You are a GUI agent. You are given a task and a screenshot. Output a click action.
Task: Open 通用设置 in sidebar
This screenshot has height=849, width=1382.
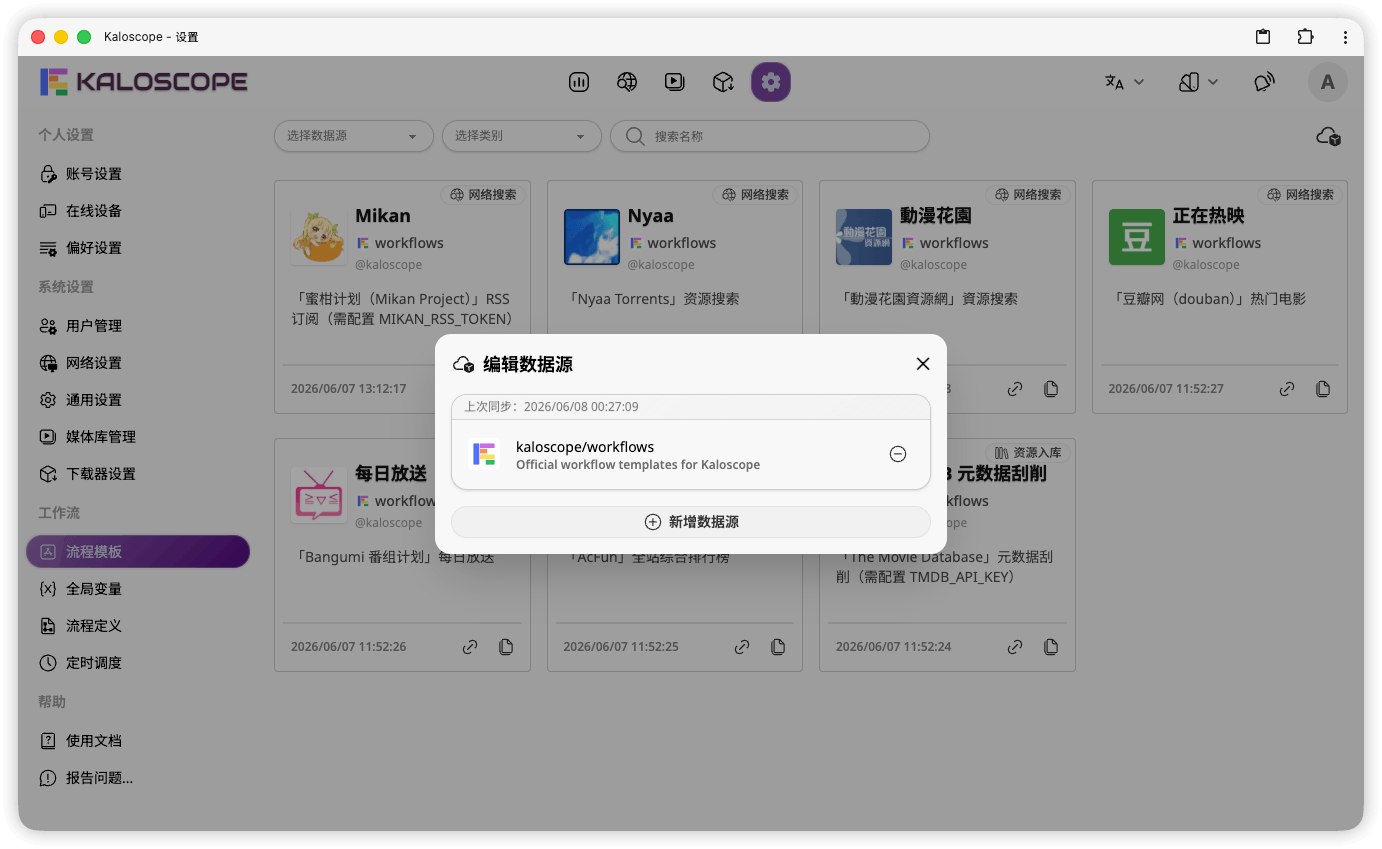point(138,400)
